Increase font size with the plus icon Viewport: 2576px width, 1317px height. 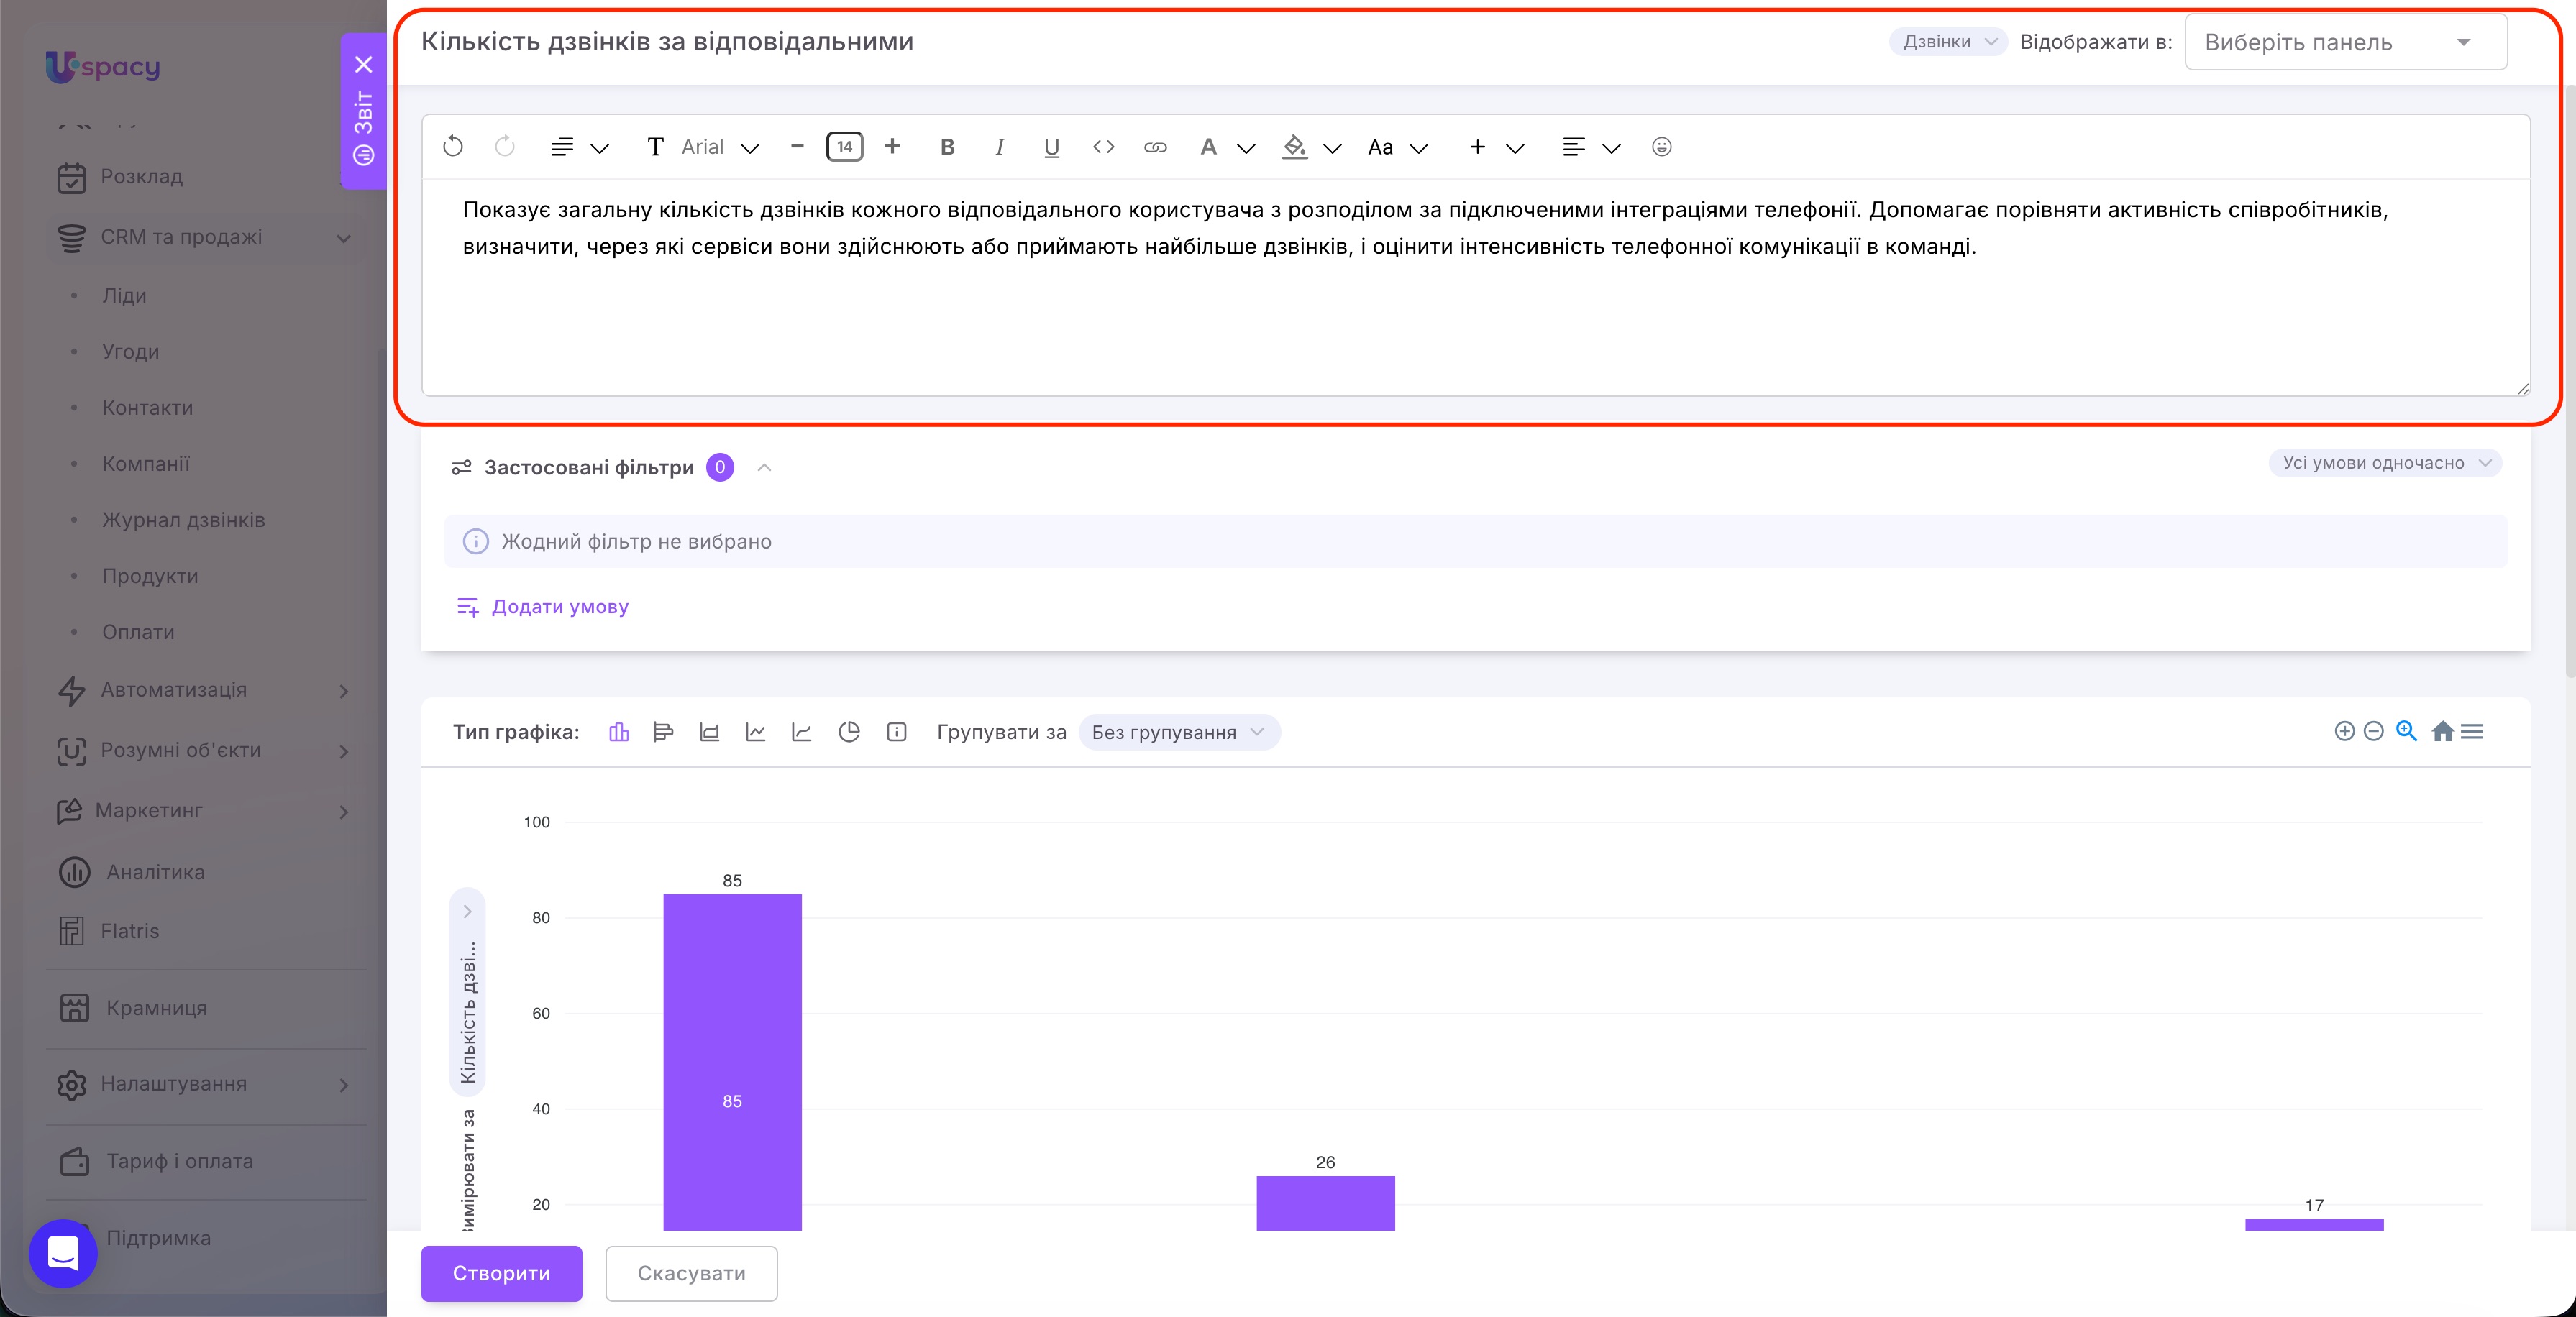click(x=893, y=147)
